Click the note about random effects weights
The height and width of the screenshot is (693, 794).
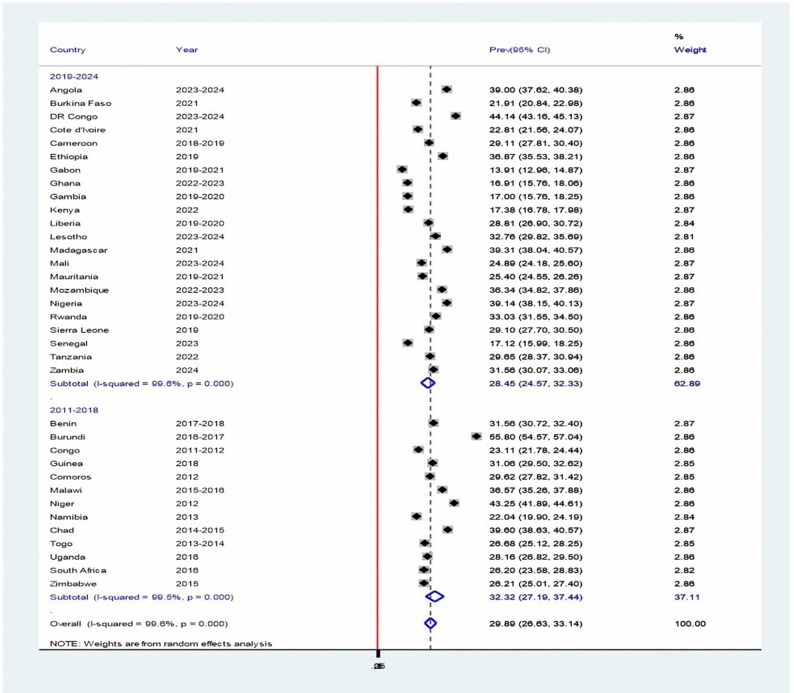161,644
